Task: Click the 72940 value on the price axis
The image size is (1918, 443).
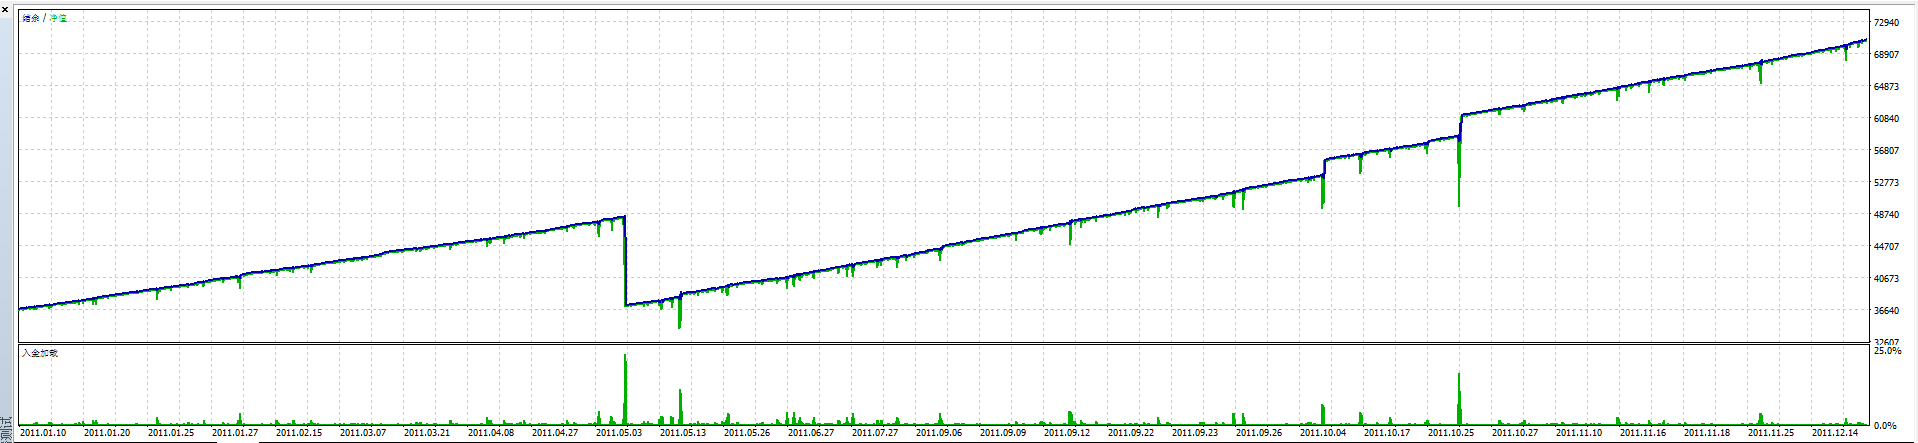Action: click(1886, 23)
